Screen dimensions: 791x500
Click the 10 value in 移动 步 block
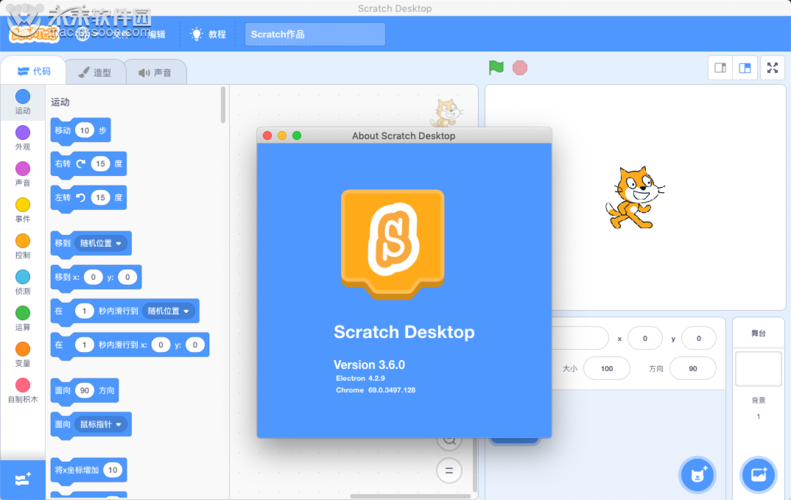85,130
